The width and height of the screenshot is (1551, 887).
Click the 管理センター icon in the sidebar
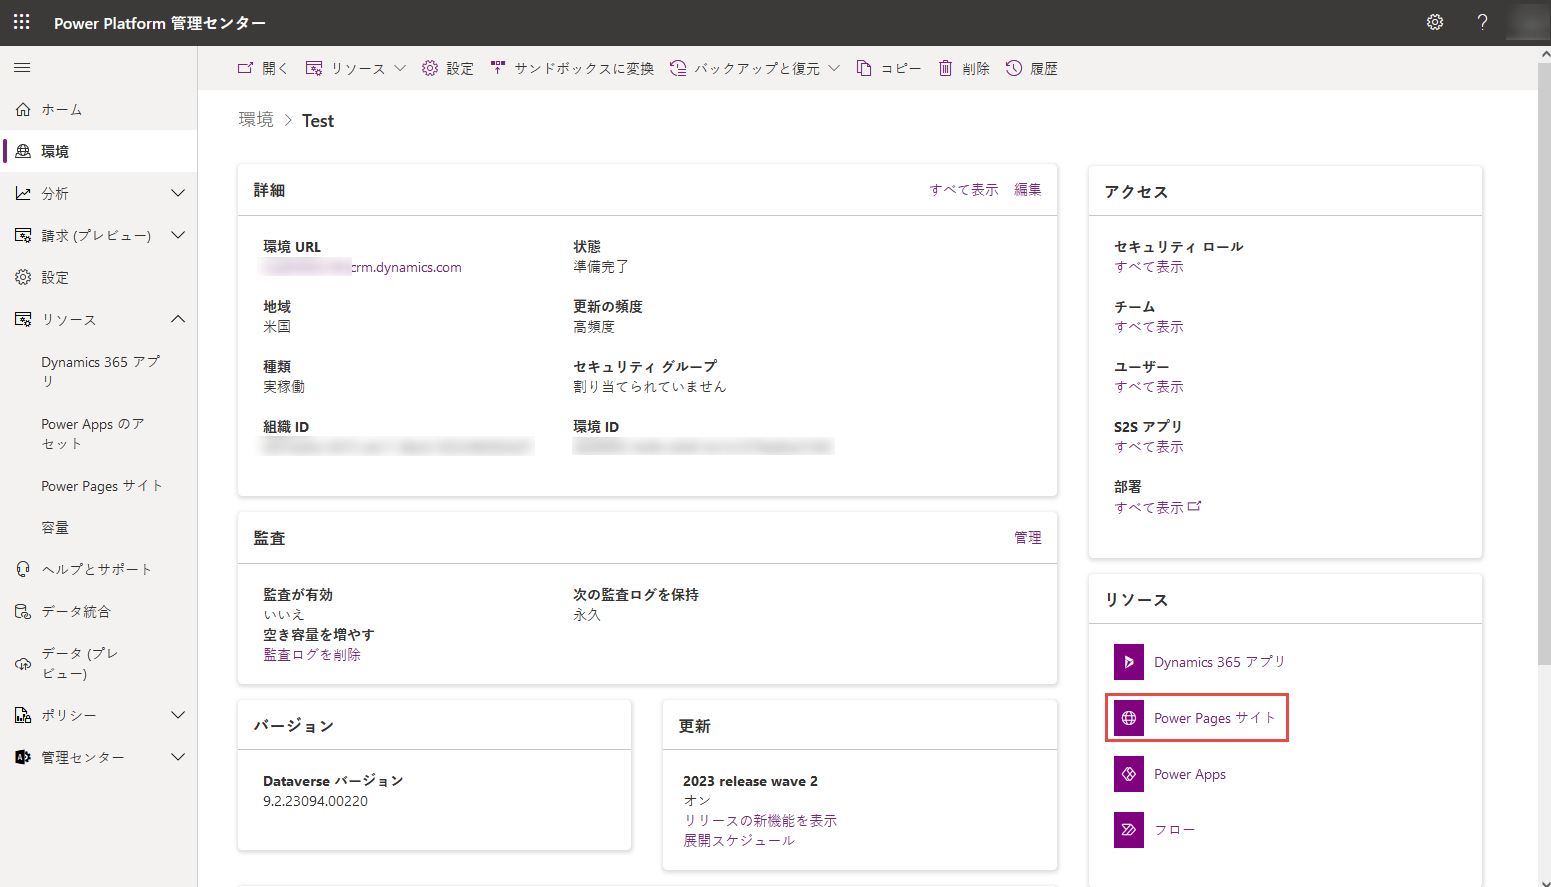(x=23, y=757)
